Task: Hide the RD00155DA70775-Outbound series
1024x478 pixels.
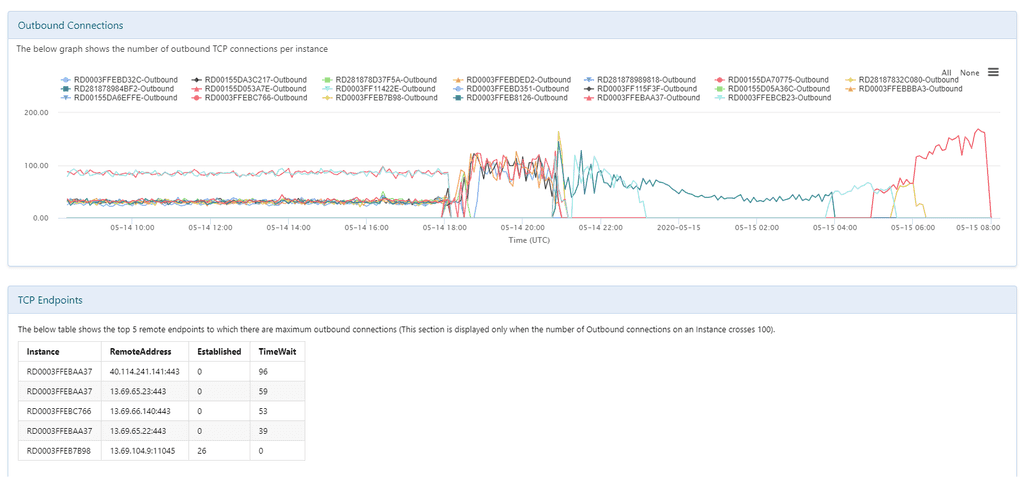Action: 771,80
